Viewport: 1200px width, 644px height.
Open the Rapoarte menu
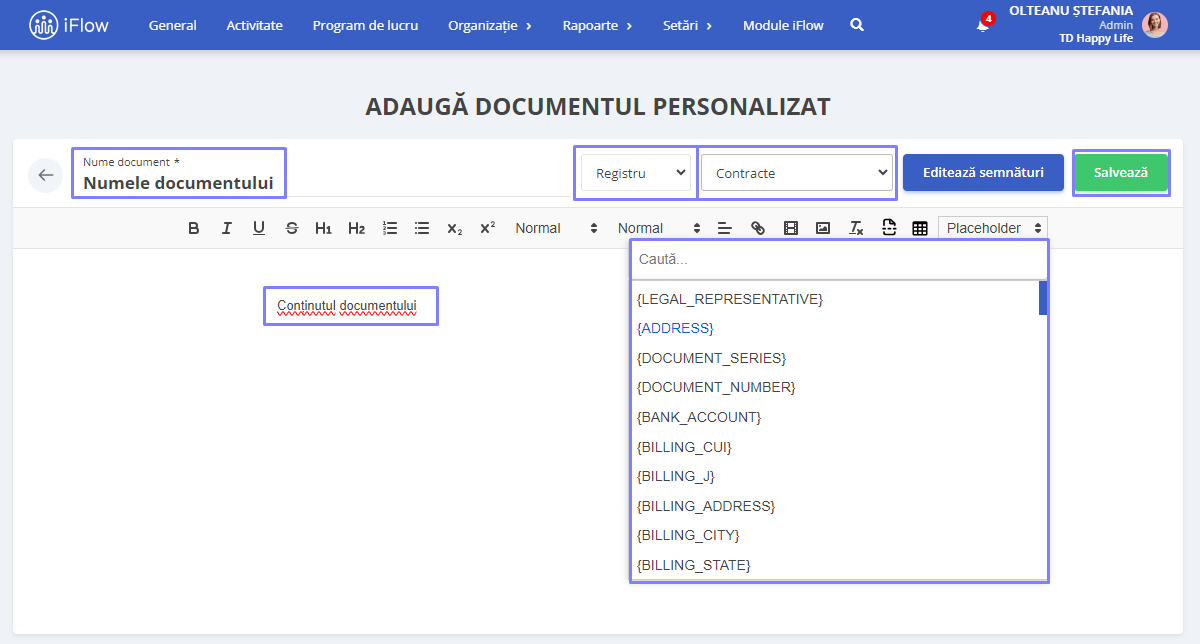pyautogui.click(x=597, y=25)
